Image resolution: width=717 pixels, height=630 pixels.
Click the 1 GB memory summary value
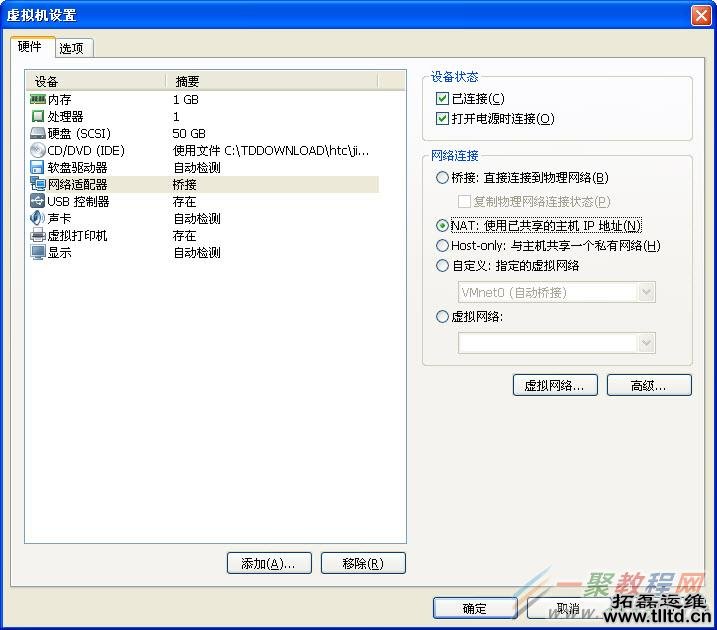pos(186,99)
